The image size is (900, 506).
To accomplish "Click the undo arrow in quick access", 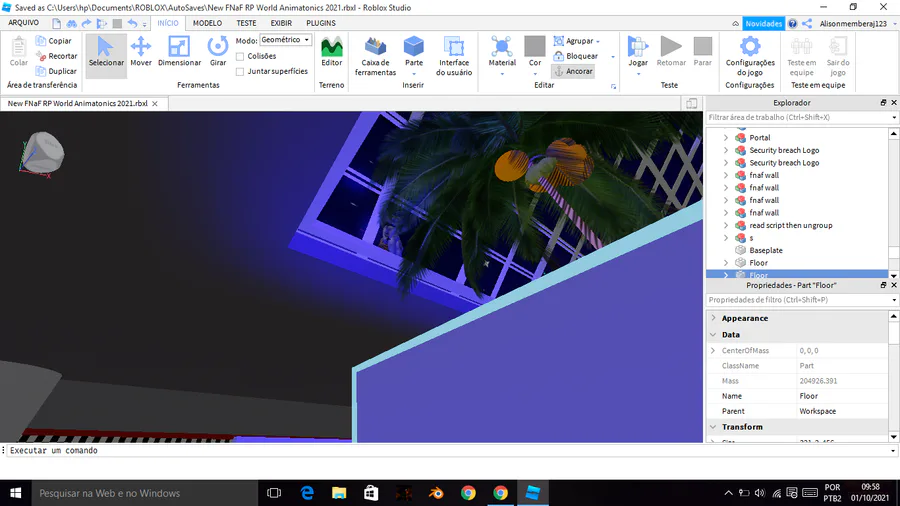I will pos(132,24).
